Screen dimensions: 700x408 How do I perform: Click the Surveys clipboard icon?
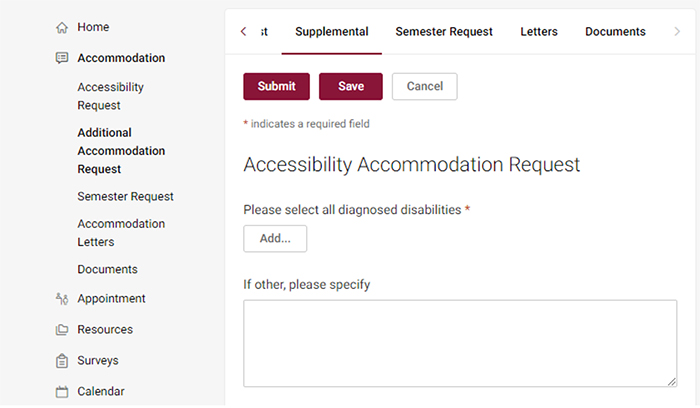click(x=62, y=361)
